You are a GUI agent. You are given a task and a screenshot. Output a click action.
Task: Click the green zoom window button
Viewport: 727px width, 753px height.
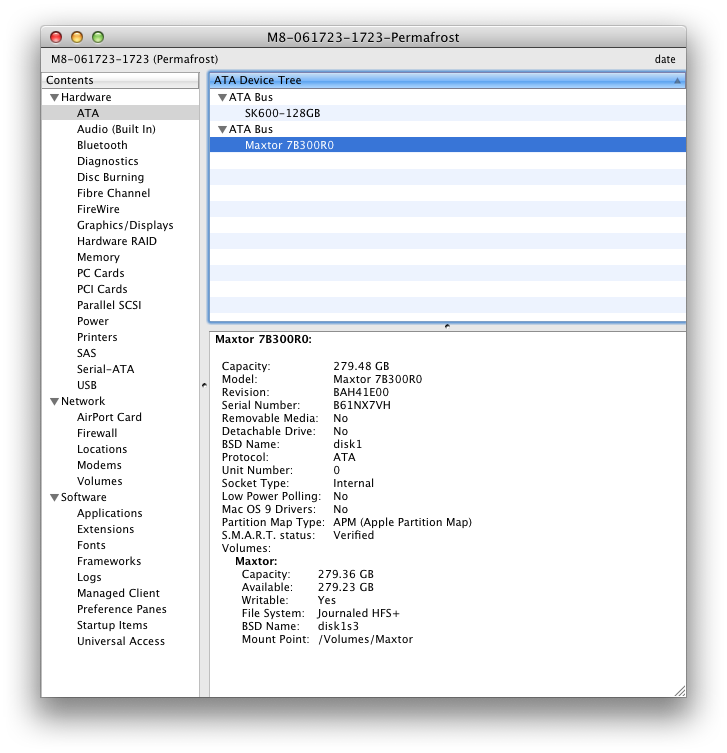[98, 37]
